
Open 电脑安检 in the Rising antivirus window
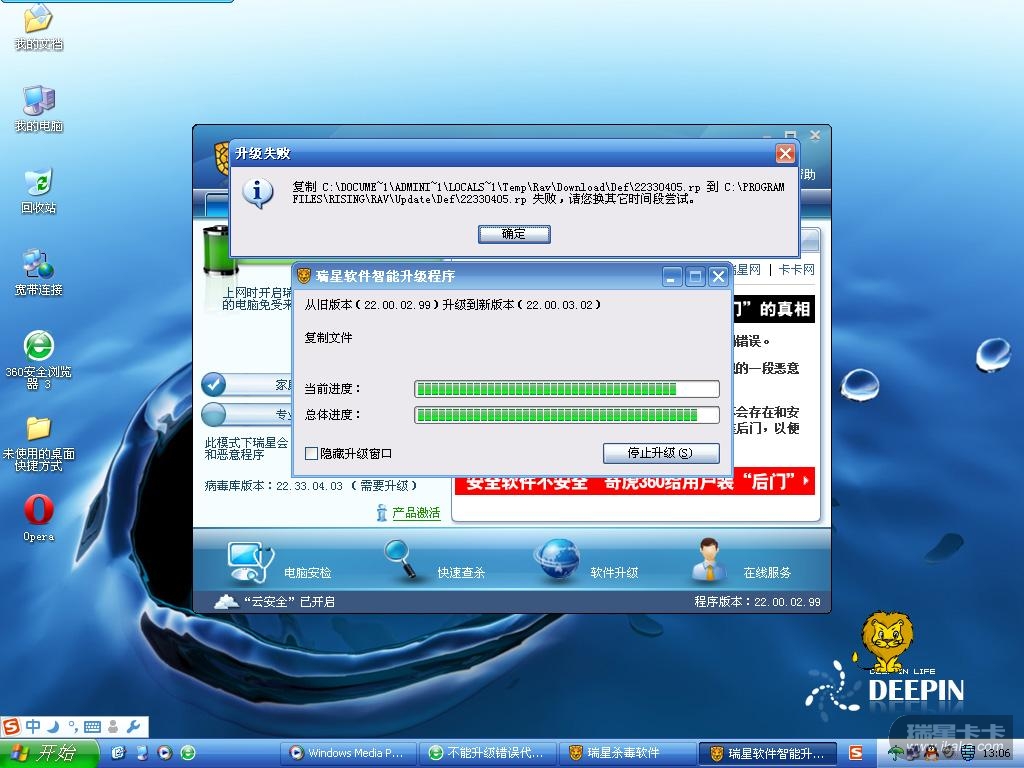pyautogui.click(x=280, y=563)
